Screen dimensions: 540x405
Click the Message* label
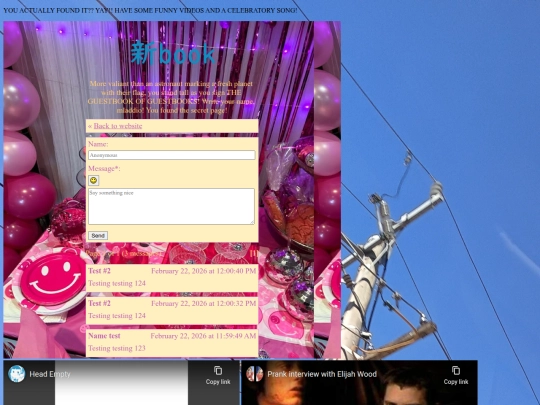104,168
